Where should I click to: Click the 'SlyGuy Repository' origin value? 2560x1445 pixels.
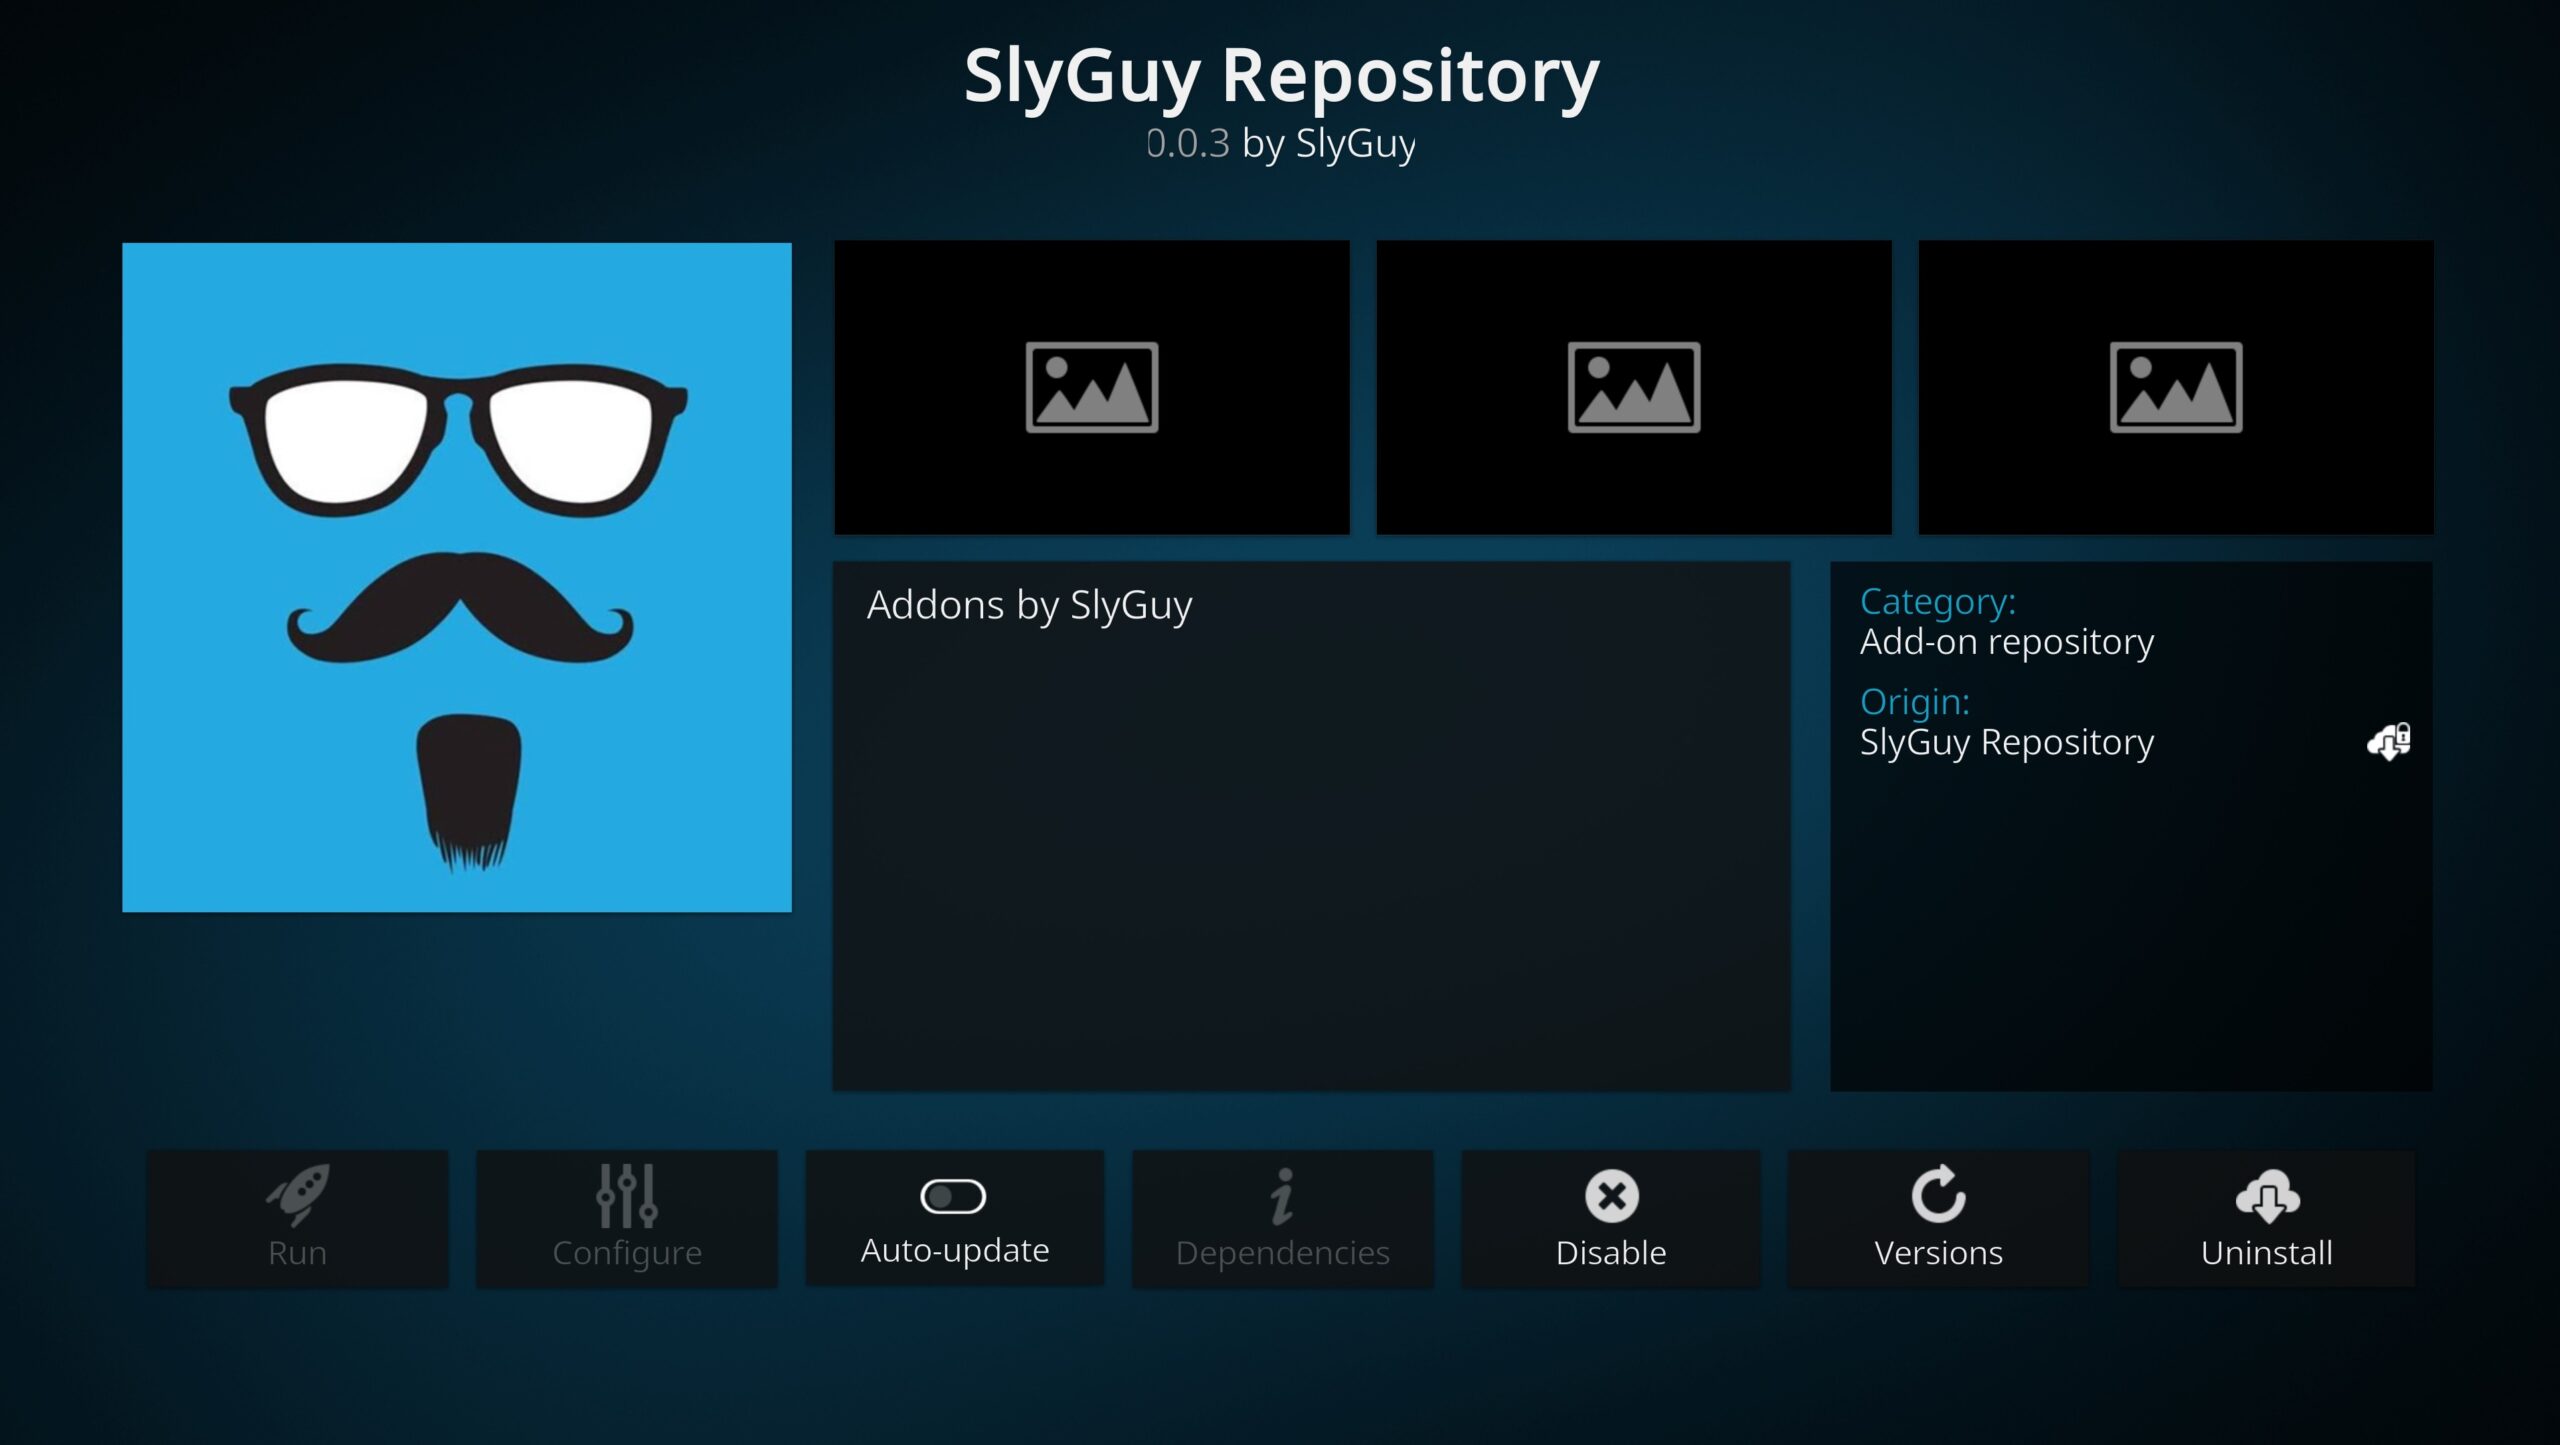(x=2007, y=742)
